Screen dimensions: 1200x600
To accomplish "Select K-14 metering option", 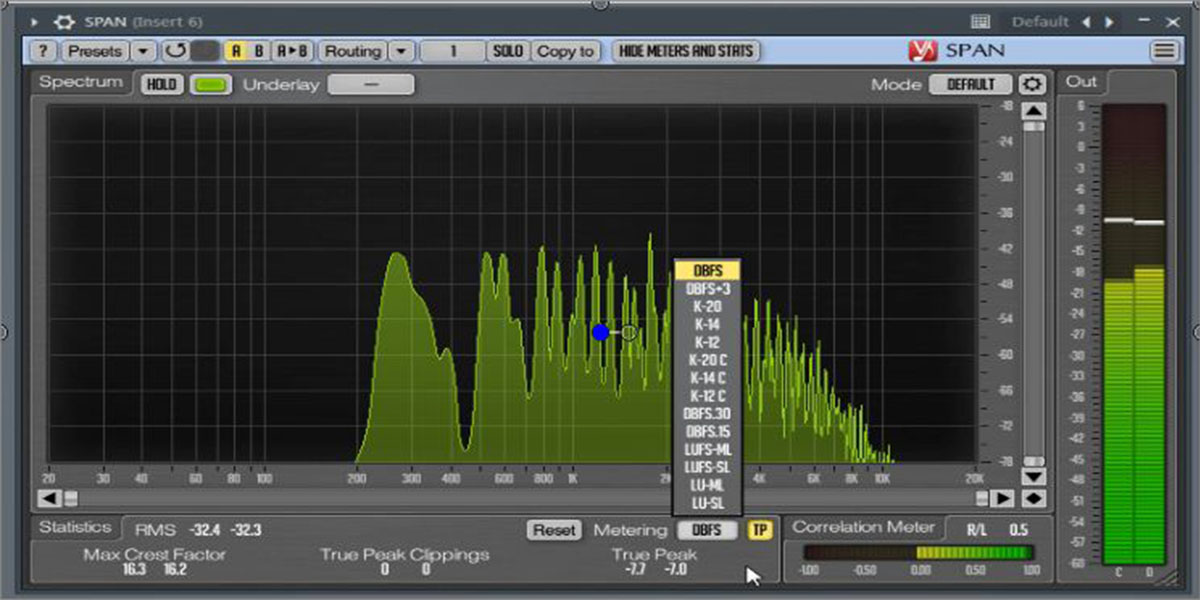I will click(708, 325).
